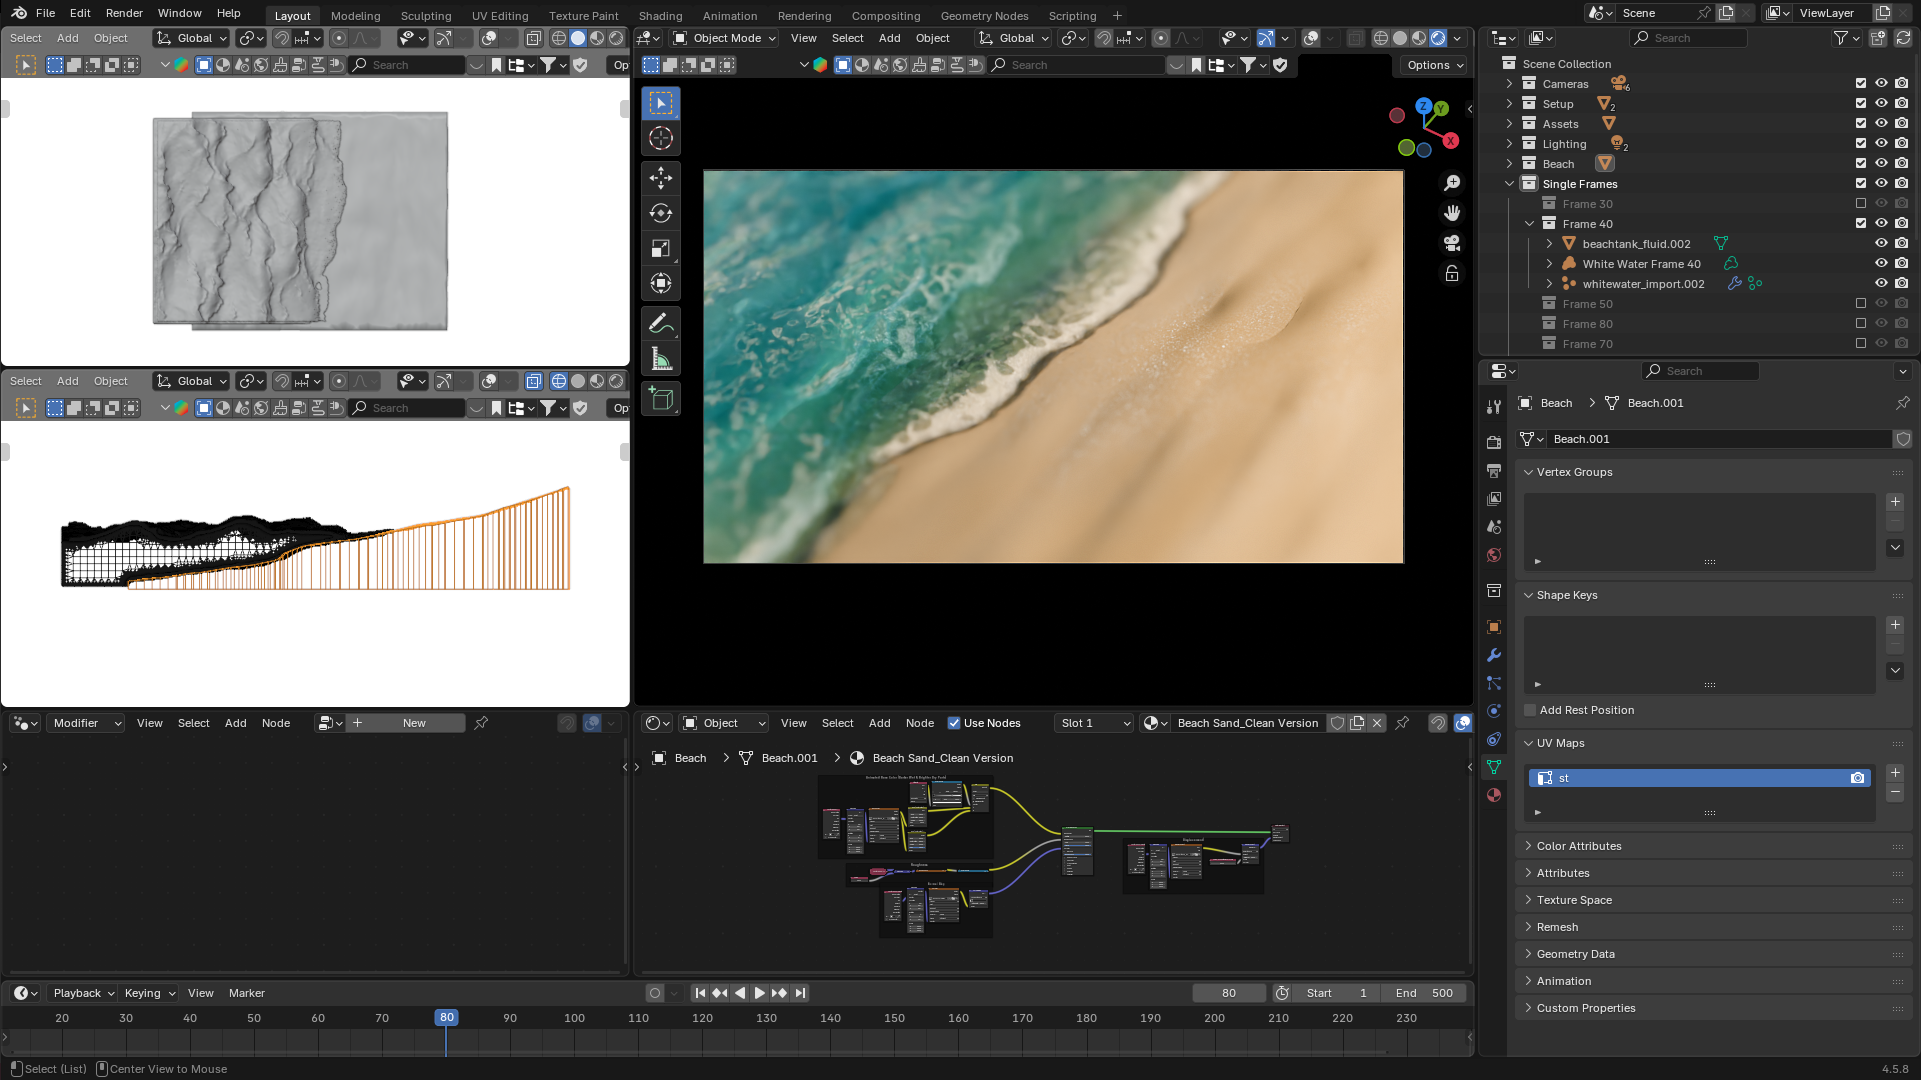
Task: Click the lock camera to view padlock
Action: (x=1452, y=273)
